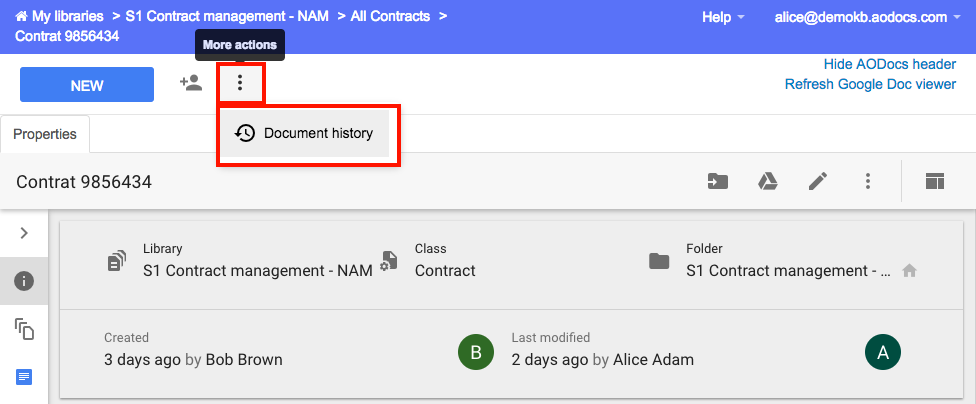Image resolution: width=976 pixels, height=404 pixels.
Task: Open document's three-dot options menu
Action: point(868,181)
